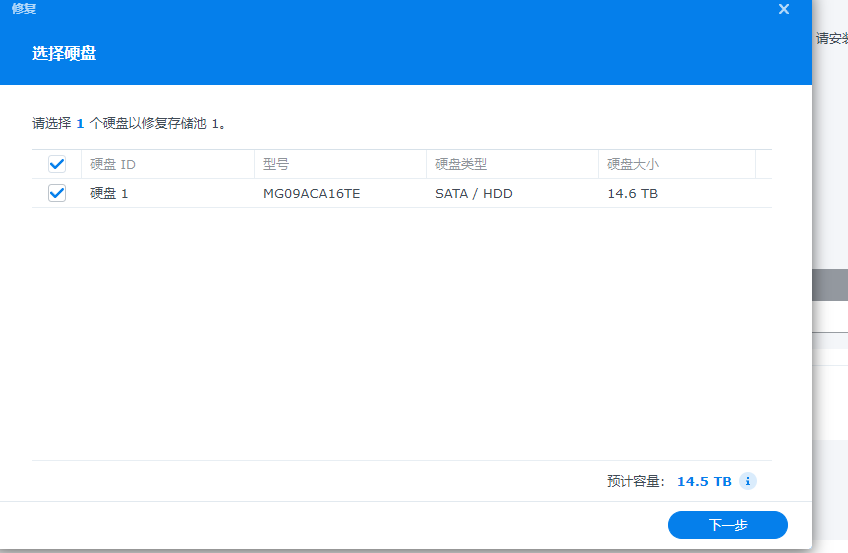
Task: Click the 选择硬盘 heading
Action: [x=64, y=53]
